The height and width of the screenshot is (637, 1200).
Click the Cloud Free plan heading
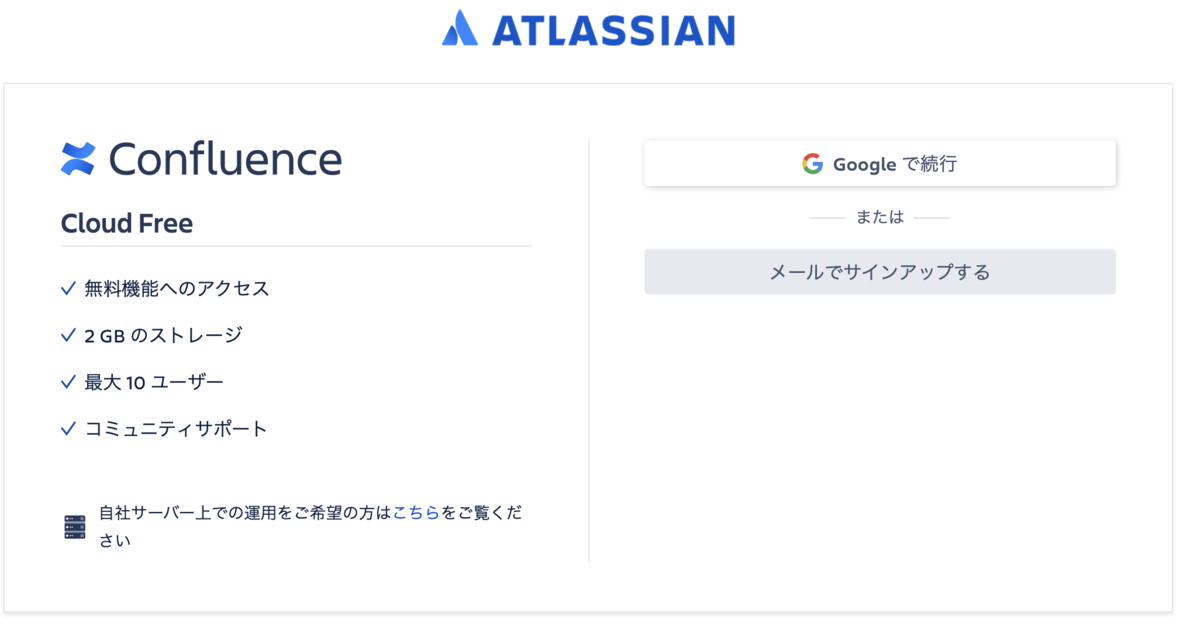127,223
